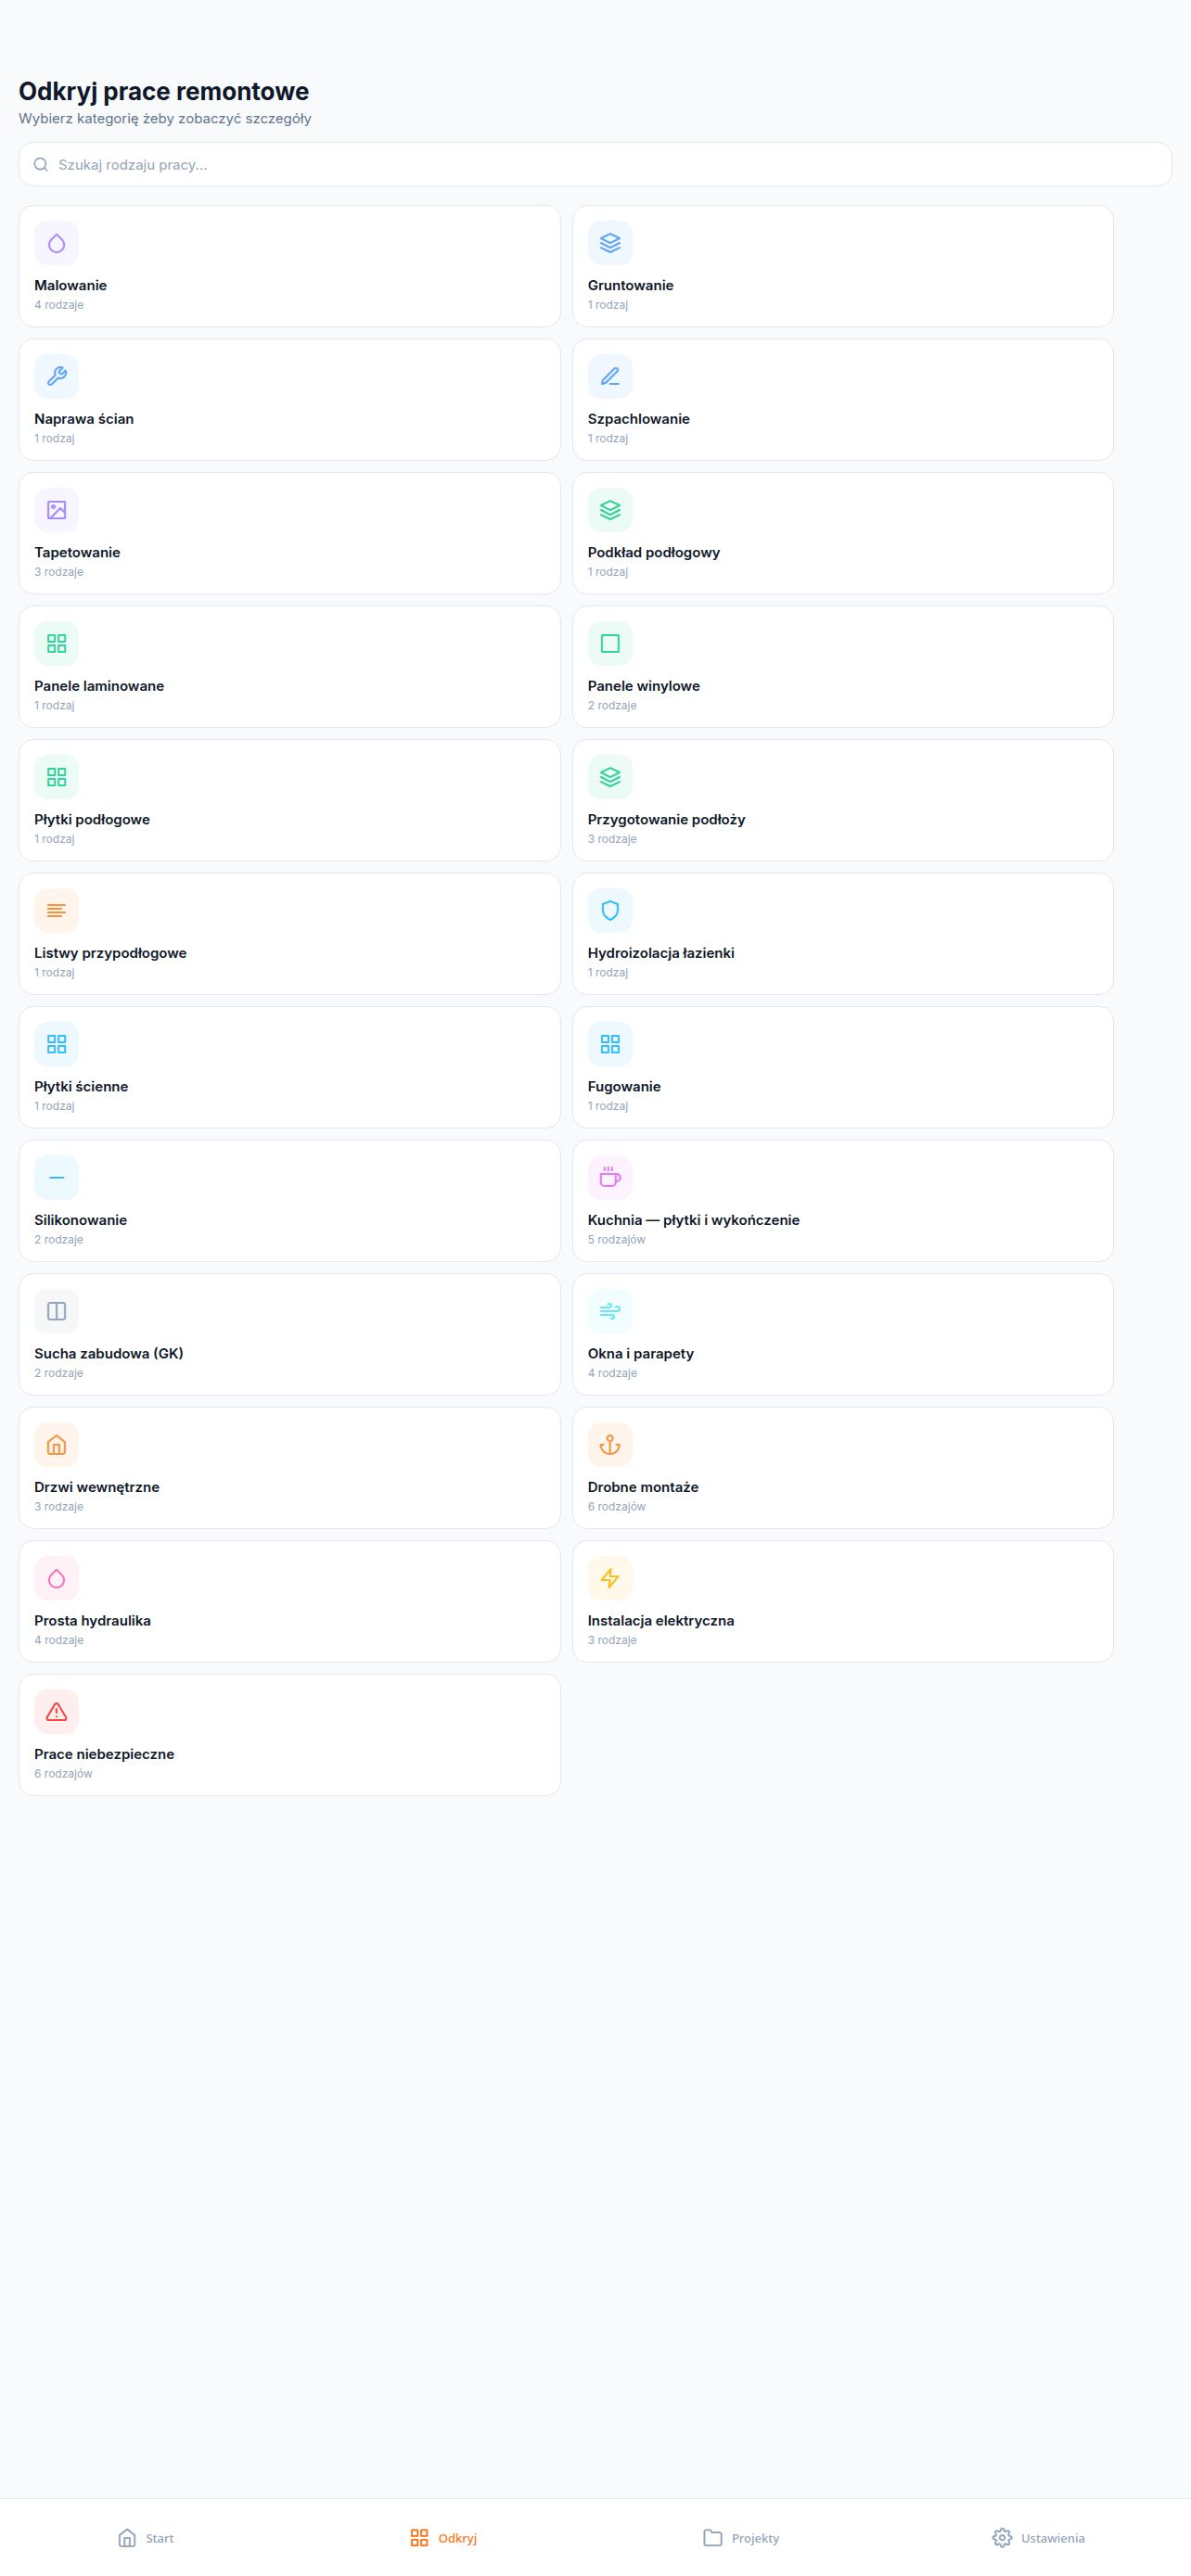The width and height of the screenshot is (1191, 2576).
Task: Click the Fugowanie grid icon
Action: point(610,1044)
